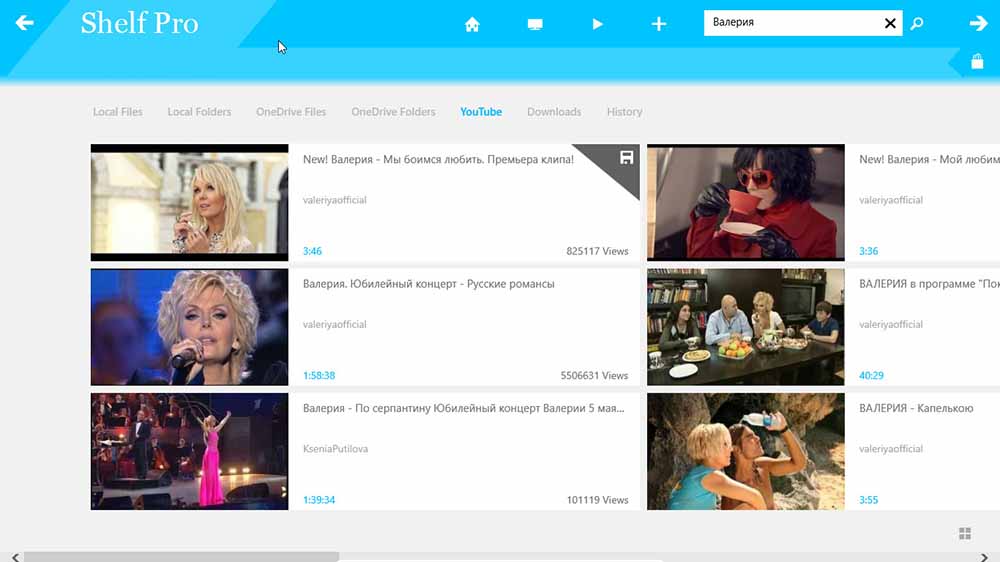The width and height of the screenshot is (1000, 562).
Task: Open the store bag icon
Action: pyautogui.click(x=977, y=61)
